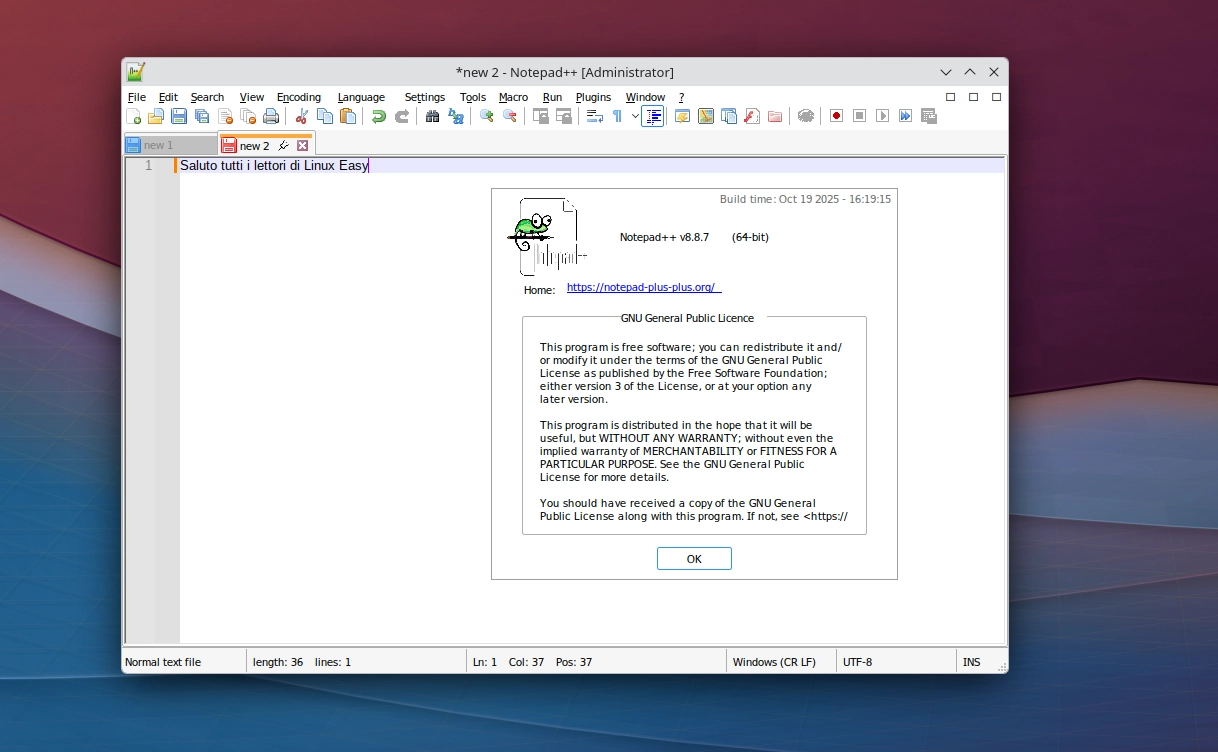Run the macro with the playback icon
Image resolution: width=1218 pixels, height=752 pixels.
(x=882, y=116)
